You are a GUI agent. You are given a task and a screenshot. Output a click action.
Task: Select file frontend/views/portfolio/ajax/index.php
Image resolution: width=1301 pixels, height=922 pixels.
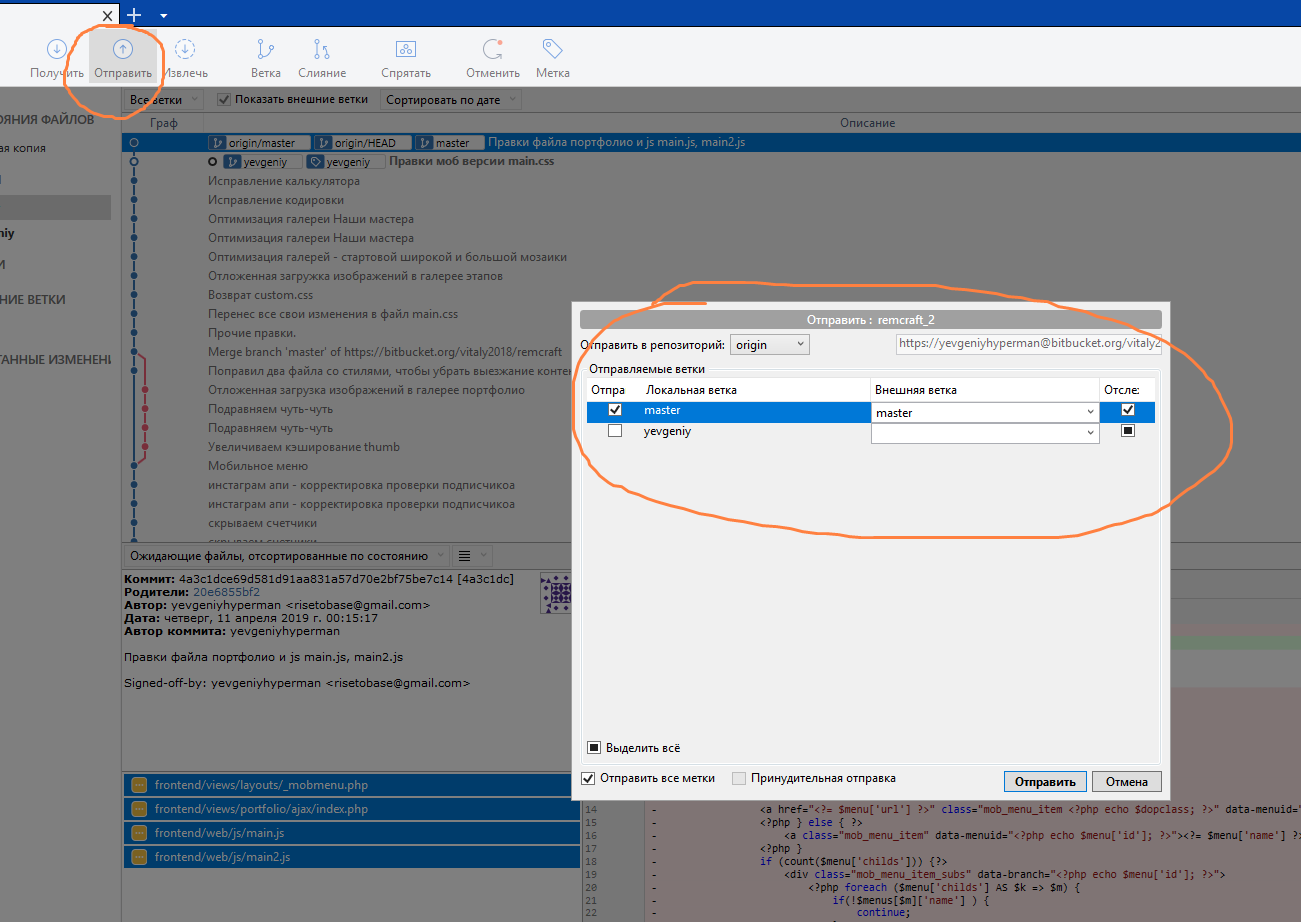[x=352, y=809]
